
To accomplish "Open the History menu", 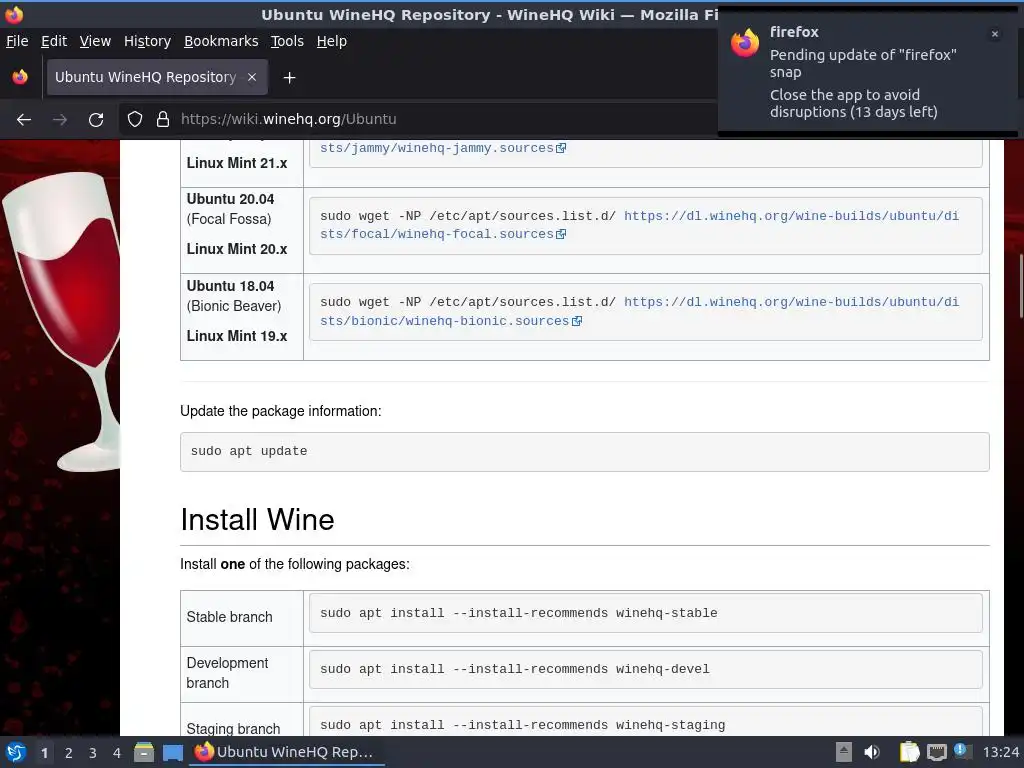I will tap(148, 41).
